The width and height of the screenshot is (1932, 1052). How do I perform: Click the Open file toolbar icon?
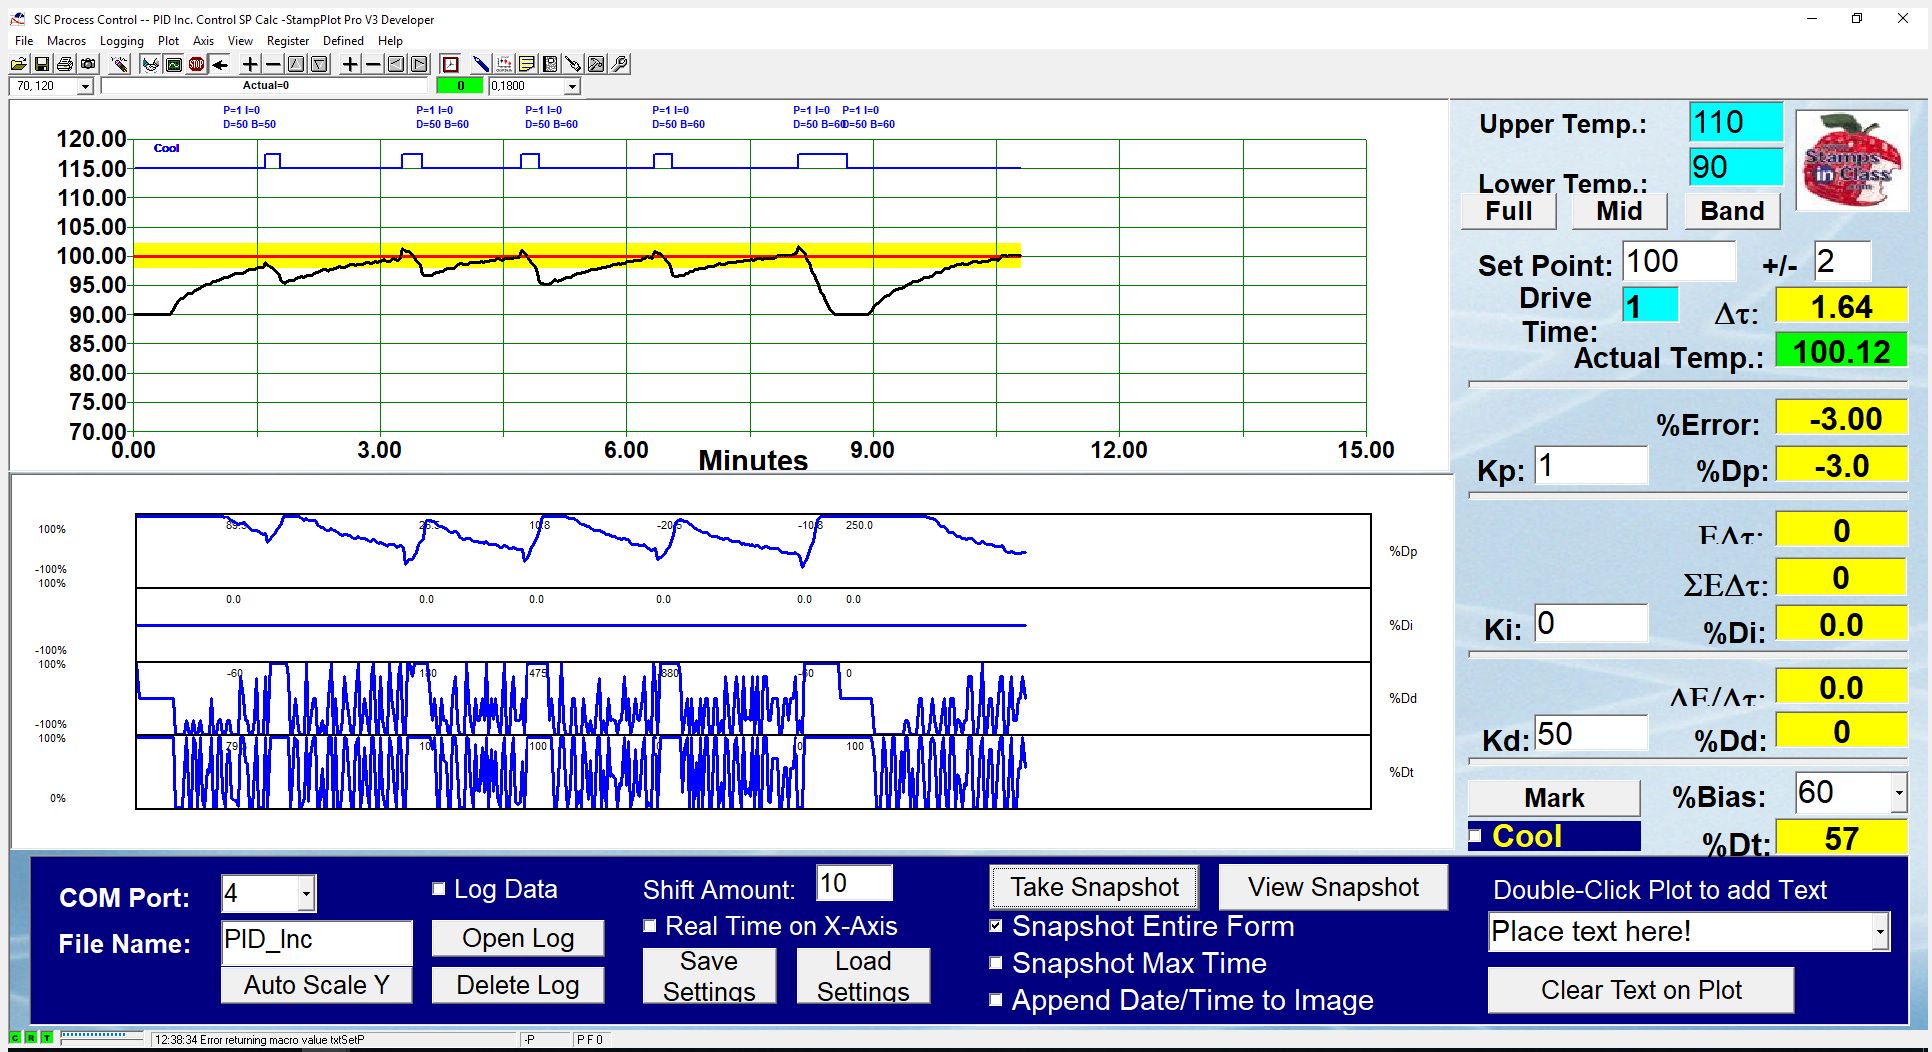tap(18, 64)
